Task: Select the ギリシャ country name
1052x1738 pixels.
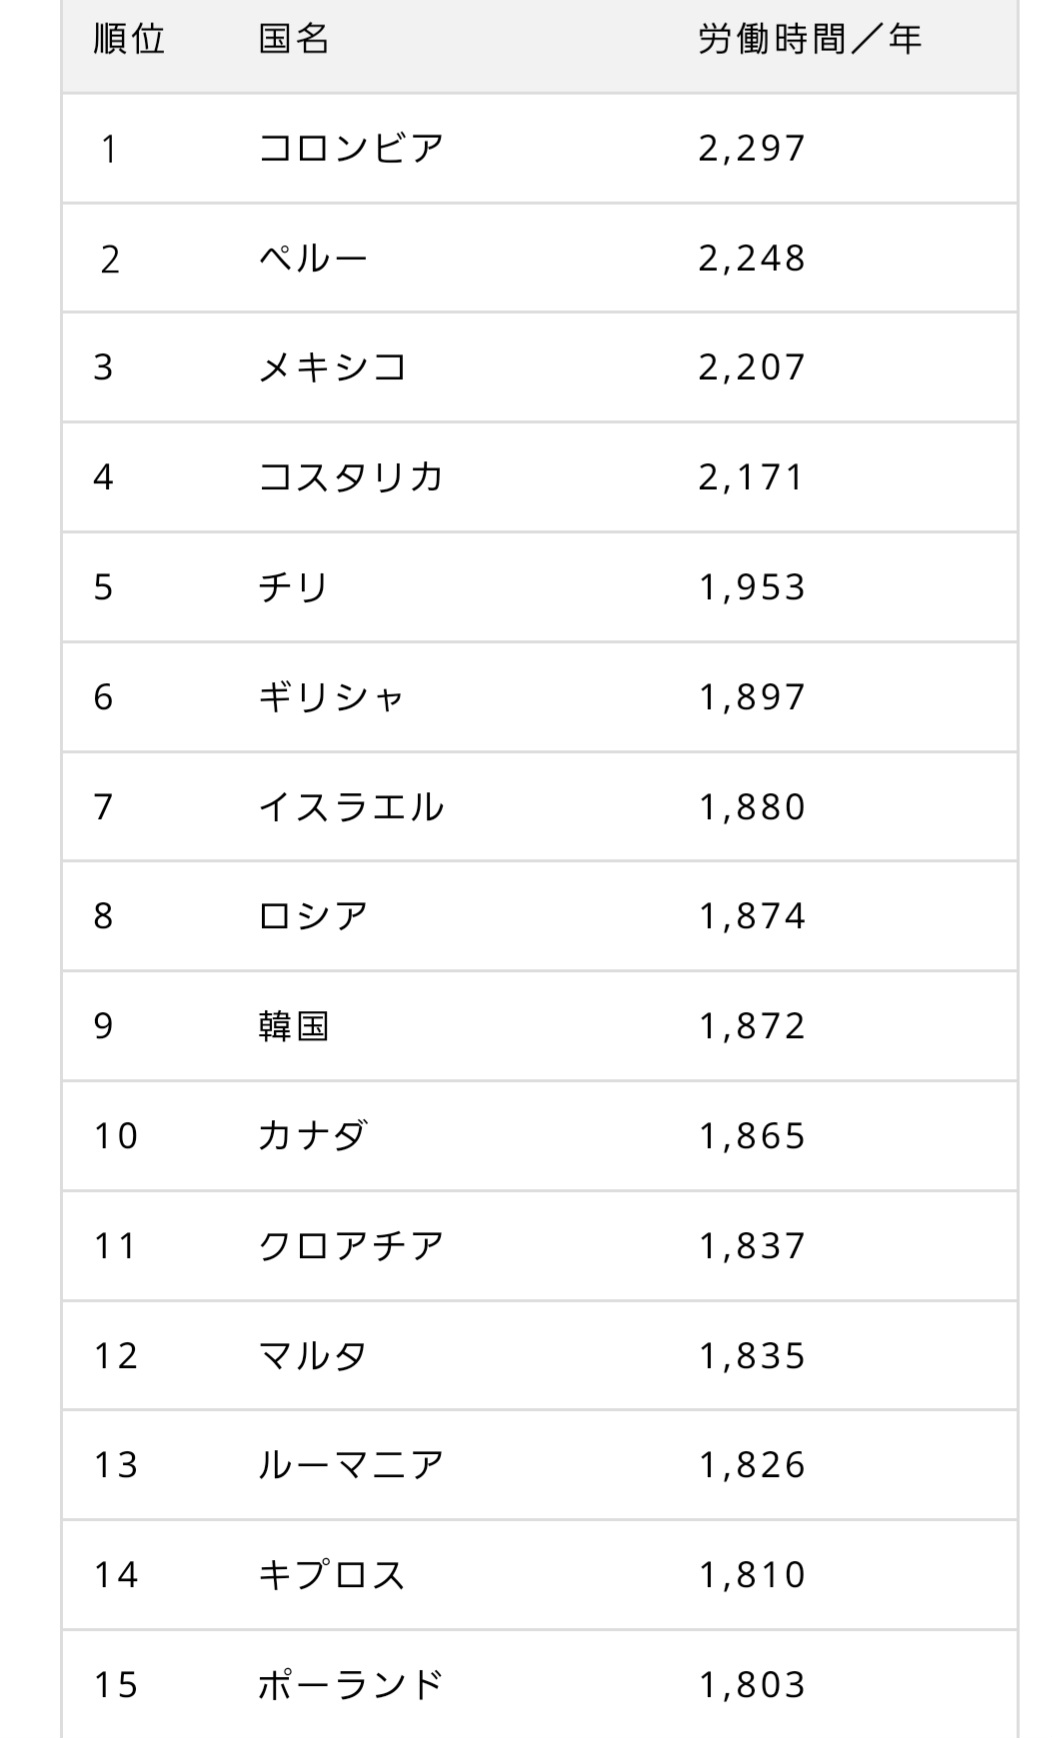Action: [x=331, y=697]
